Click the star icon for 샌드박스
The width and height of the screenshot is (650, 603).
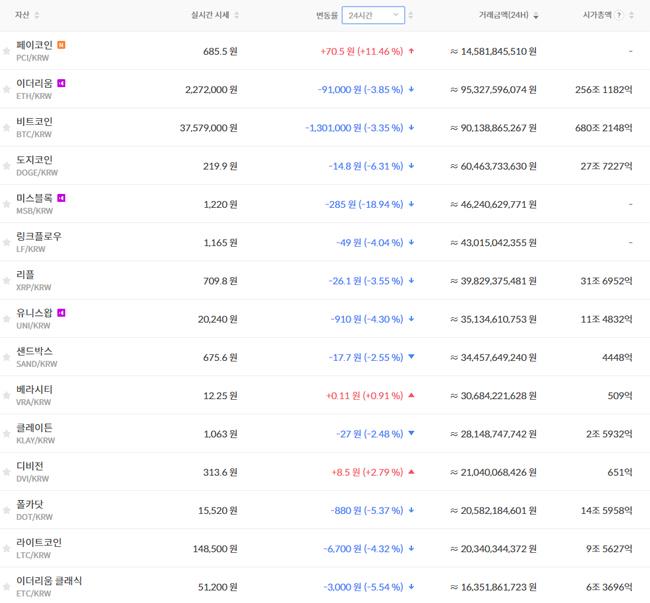click(x=7, y=357)
